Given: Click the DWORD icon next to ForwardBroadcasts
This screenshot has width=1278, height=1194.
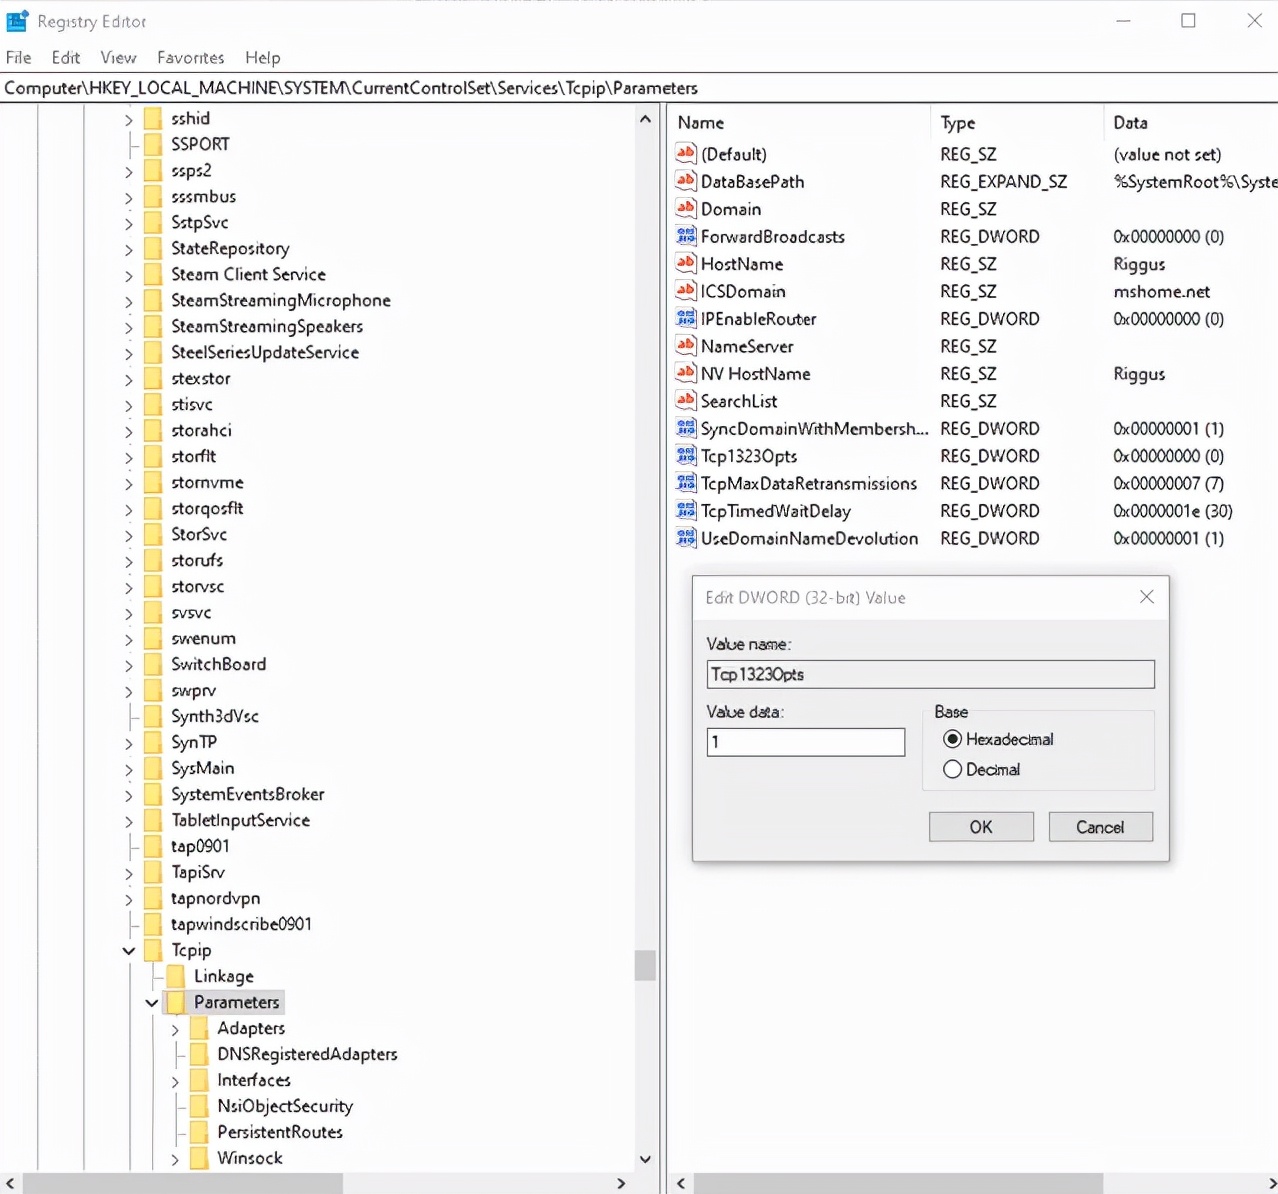Looking at the screenshot, I should tap(686, 237).
